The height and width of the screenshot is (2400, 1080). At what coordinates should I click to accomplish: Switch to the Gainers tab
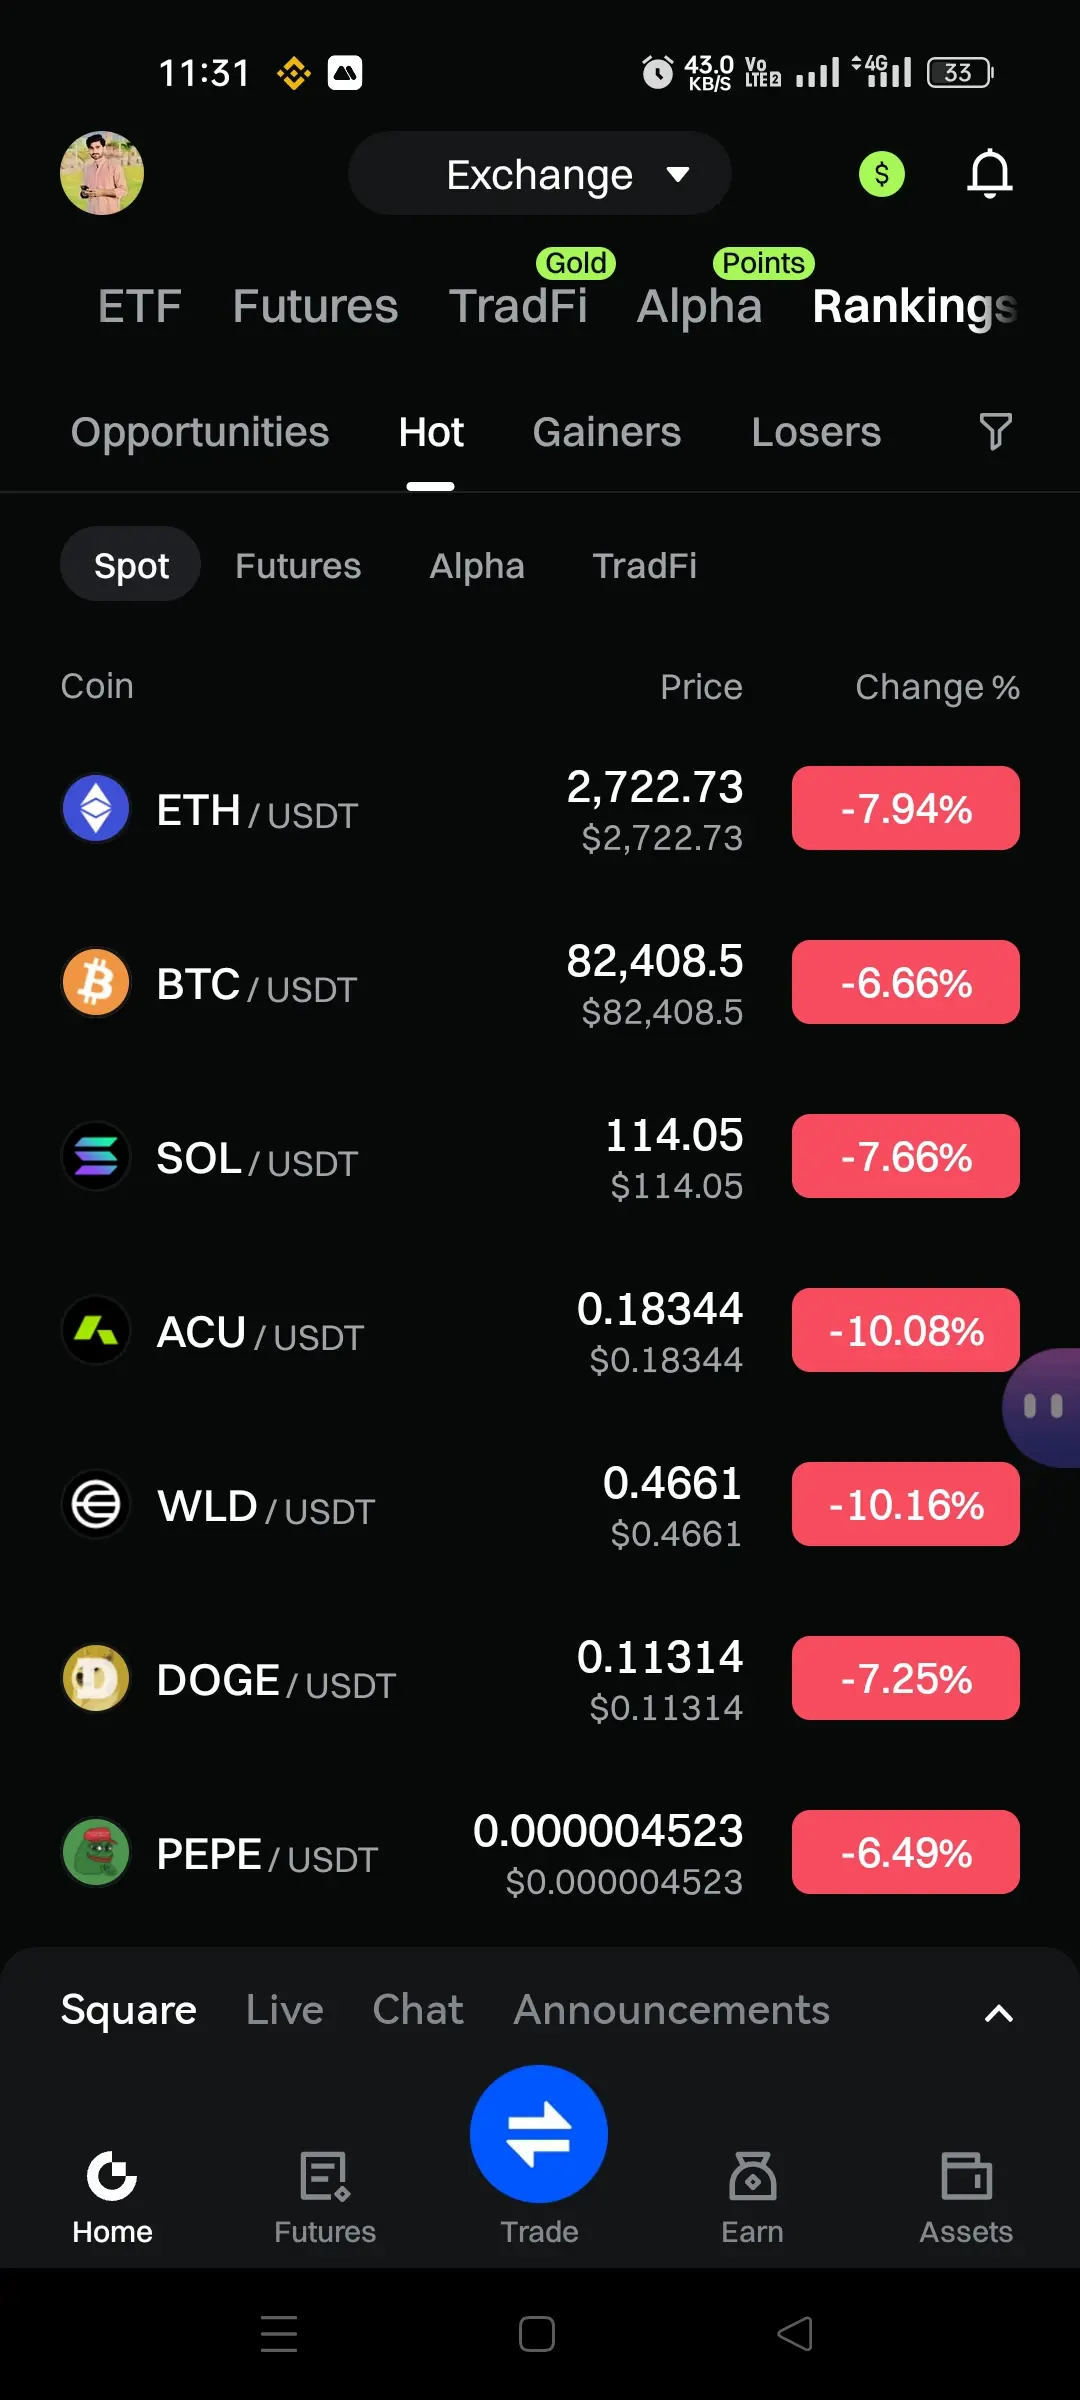point(606,432)
